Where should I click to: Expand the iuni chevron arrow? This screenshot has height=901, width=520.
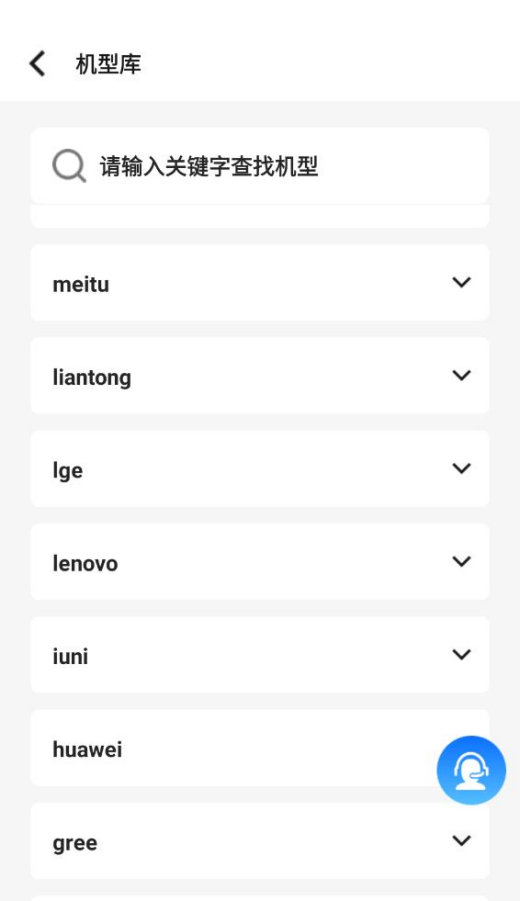pos(461,654)
